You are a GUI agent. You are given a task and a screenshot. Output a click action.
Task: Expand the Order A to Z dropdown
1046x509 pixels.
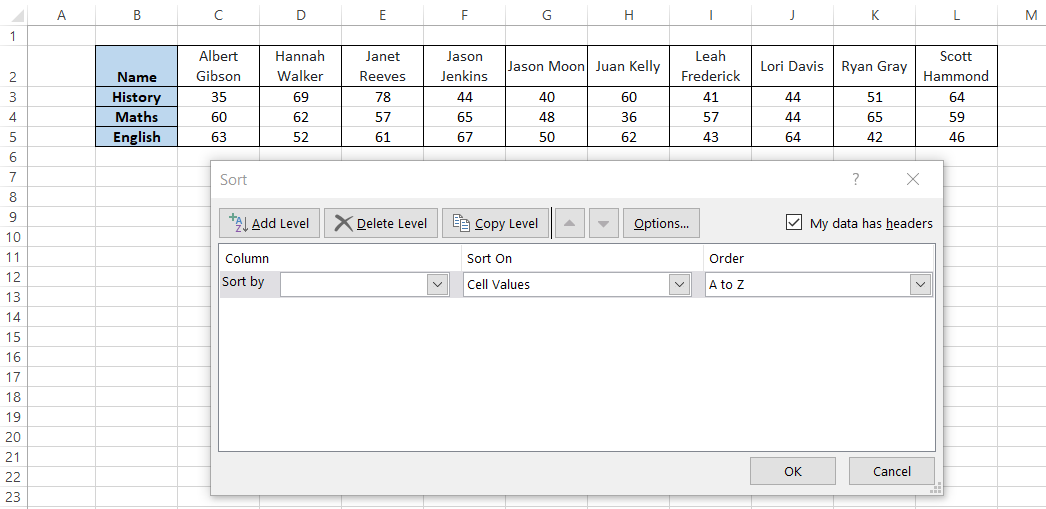[919, 284]
